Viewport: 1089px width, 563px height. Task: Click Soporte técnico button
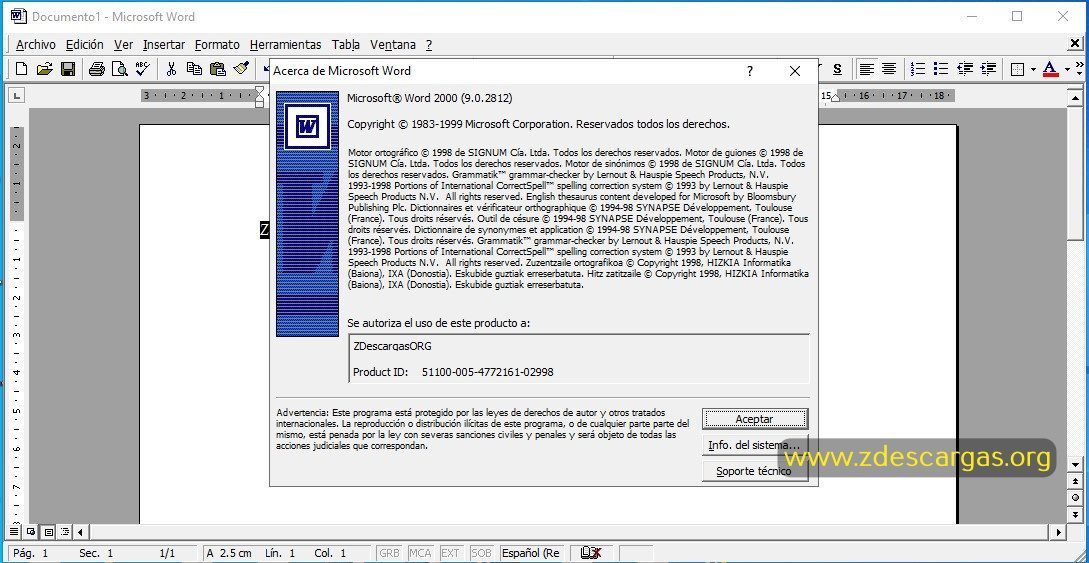pos(754,471)
